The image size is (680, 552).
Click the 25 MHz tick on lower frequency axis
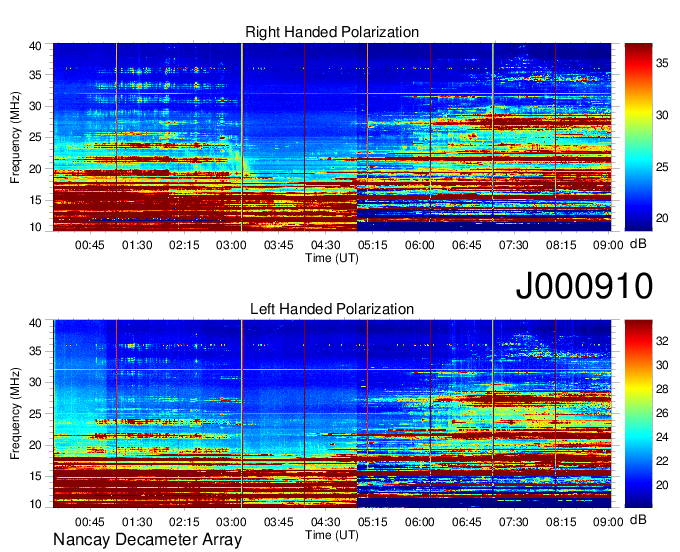(36, 414)
